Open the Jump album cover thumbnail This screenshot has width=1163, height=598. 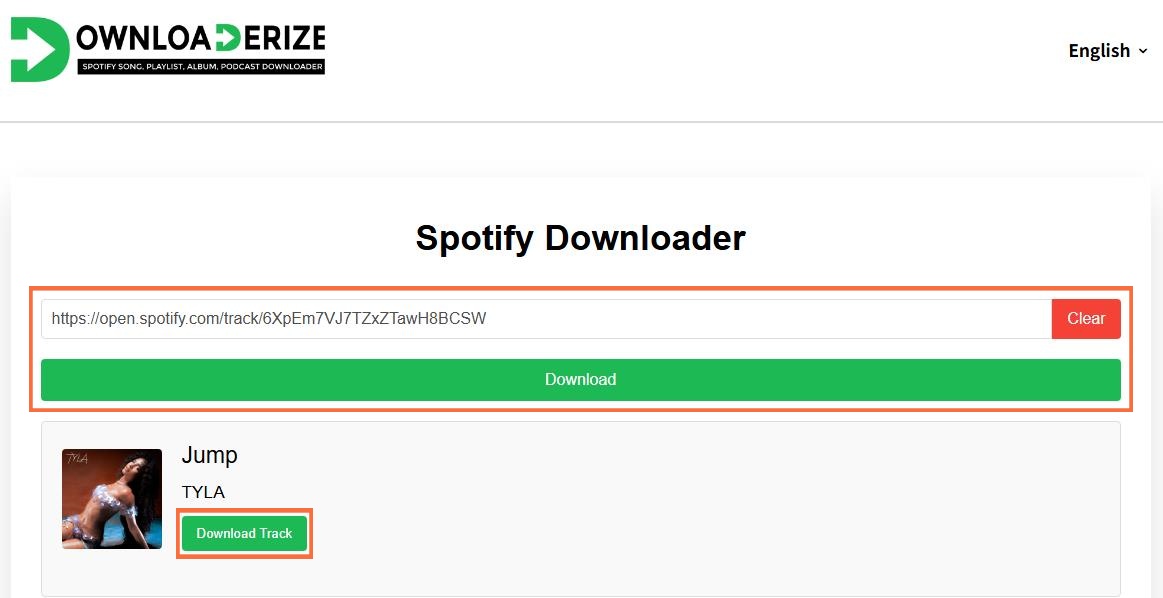[x=112, y=499]
